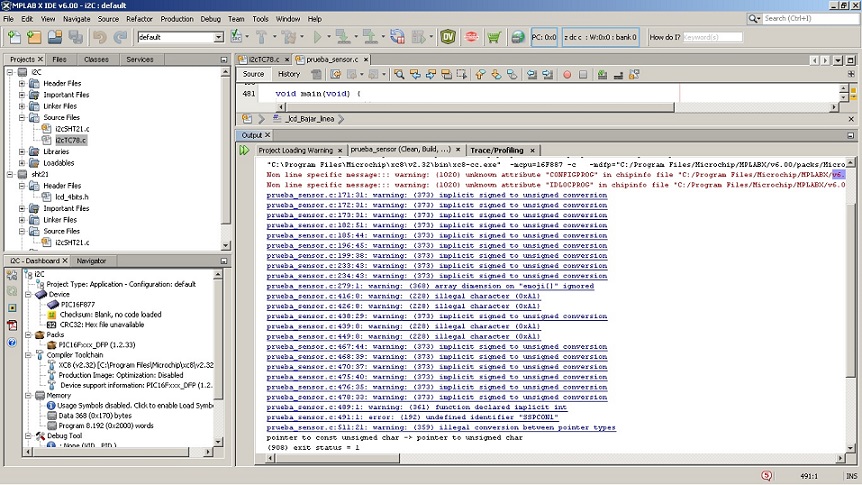Click the PIC16F877 device entry in Dashboard
Screen dimensions: 862x485
point(78,305)
